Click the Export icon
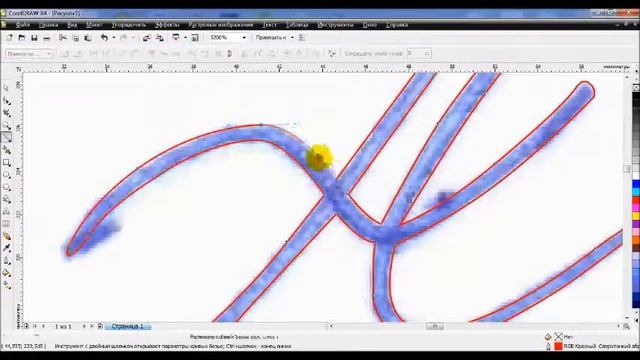The width and height of the screenshot is (640, 360). point(160,38)
